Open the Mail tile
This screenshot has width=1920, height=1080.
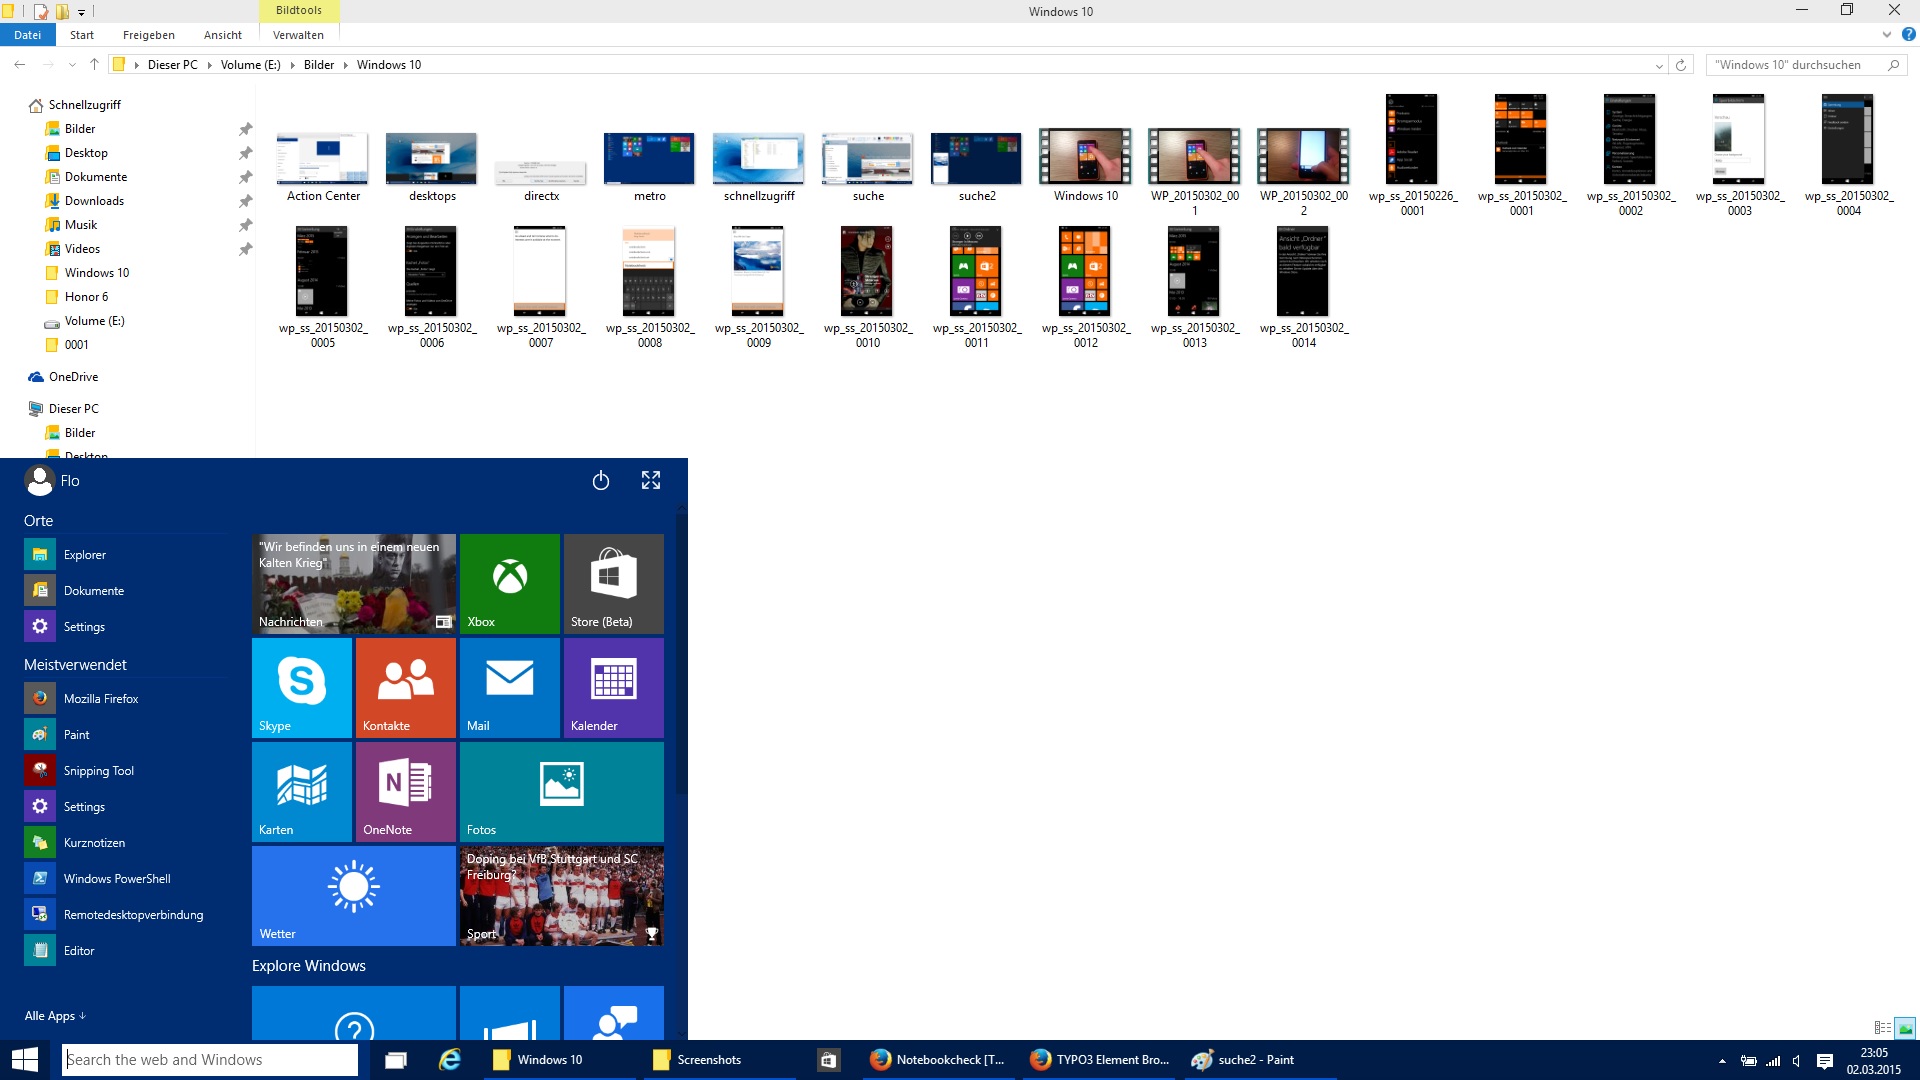click(510, 688)
